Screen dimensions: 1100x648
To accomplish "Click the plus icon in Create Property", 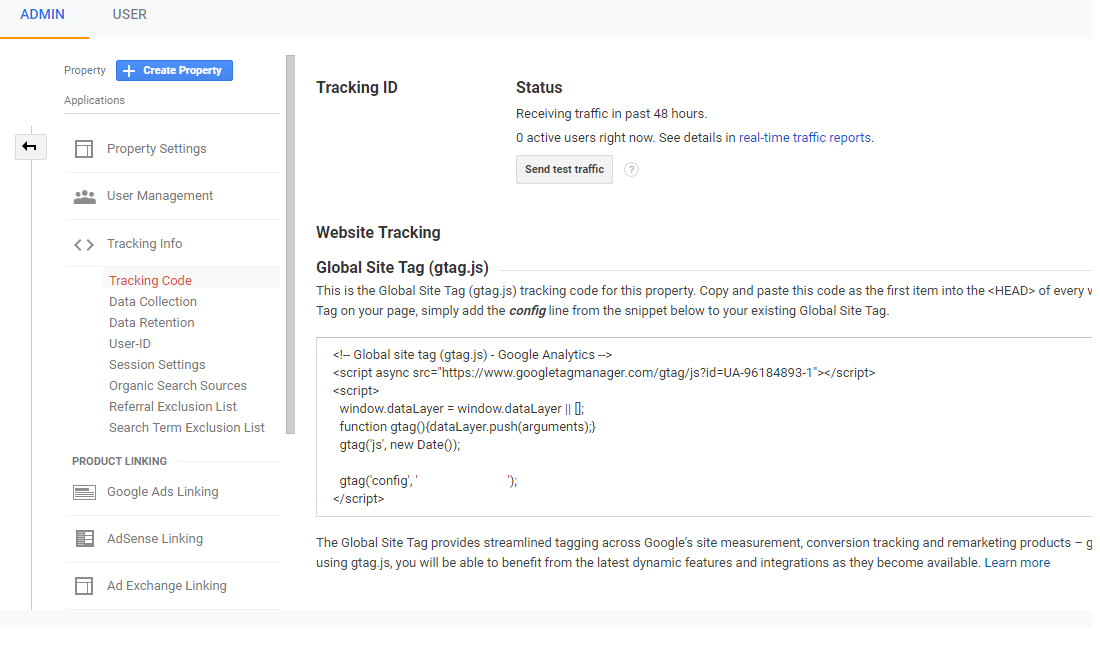I will 129,71.
